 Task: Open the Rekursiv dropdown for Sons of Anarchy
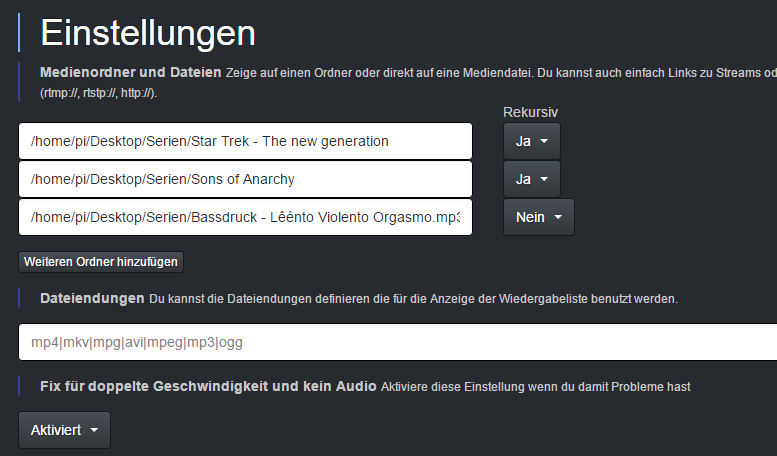click(x=532, y=179)
